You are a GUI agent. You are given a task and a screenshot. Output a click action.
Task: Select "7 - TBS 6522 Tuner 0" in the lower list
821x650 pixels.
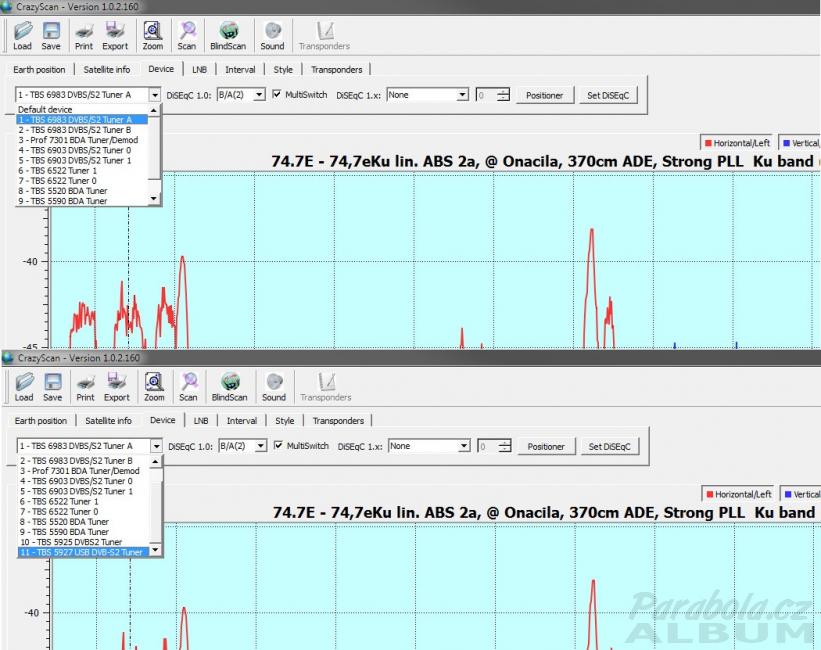click(84, 512)
